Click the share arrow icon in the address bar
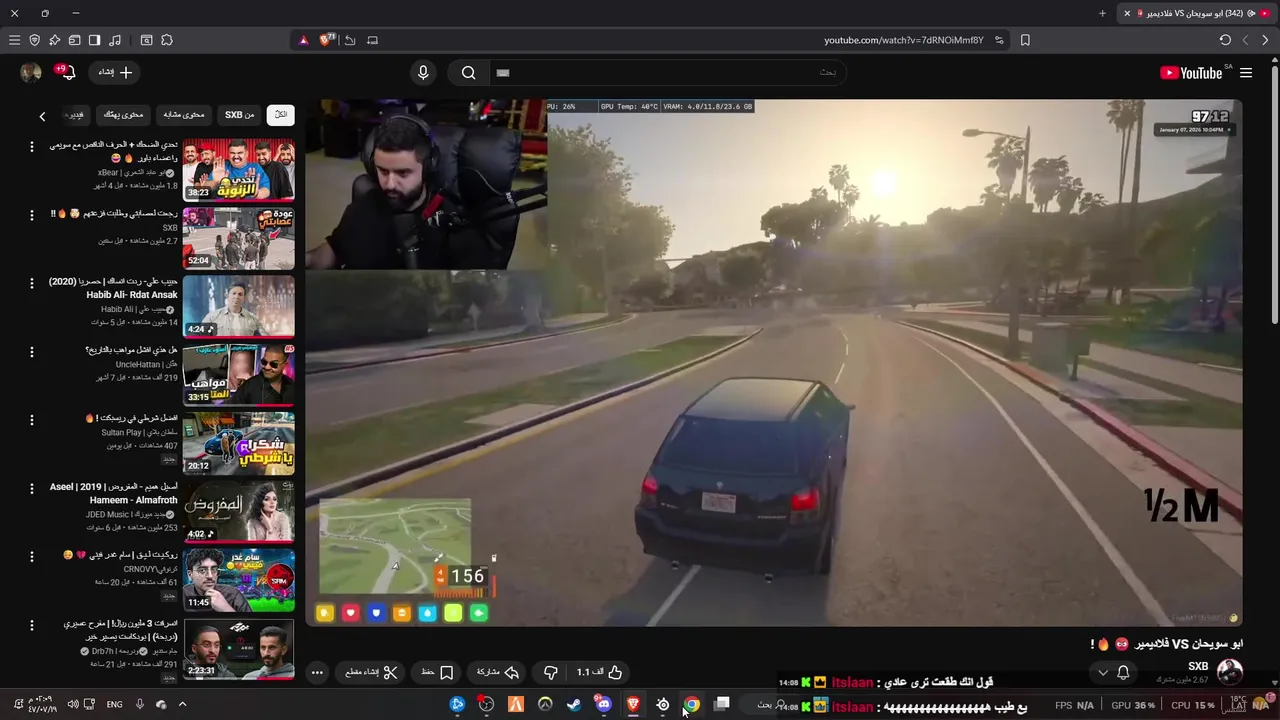The width and height of the screenshot is (1280, 720). click(x=350, y=40)
